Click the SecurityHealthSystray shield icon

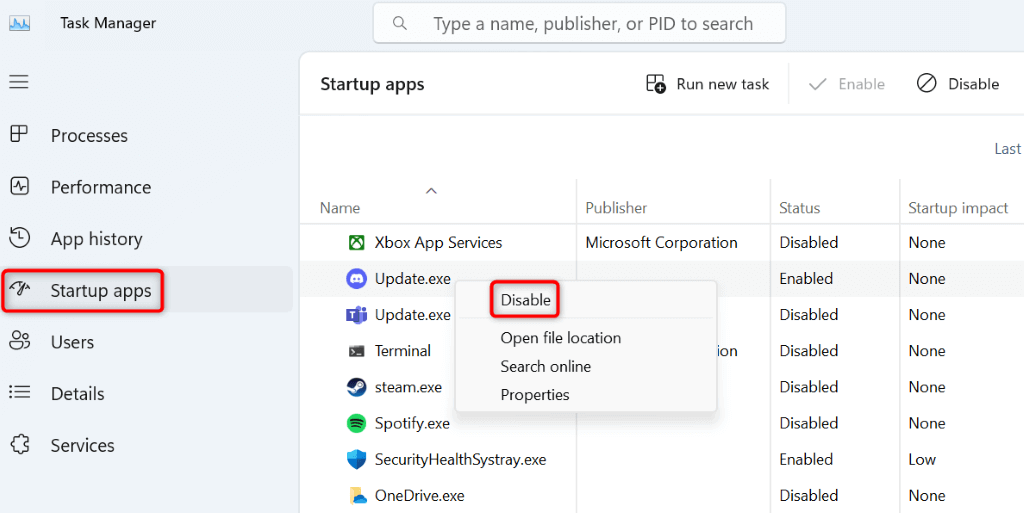(x=356, y=460)
